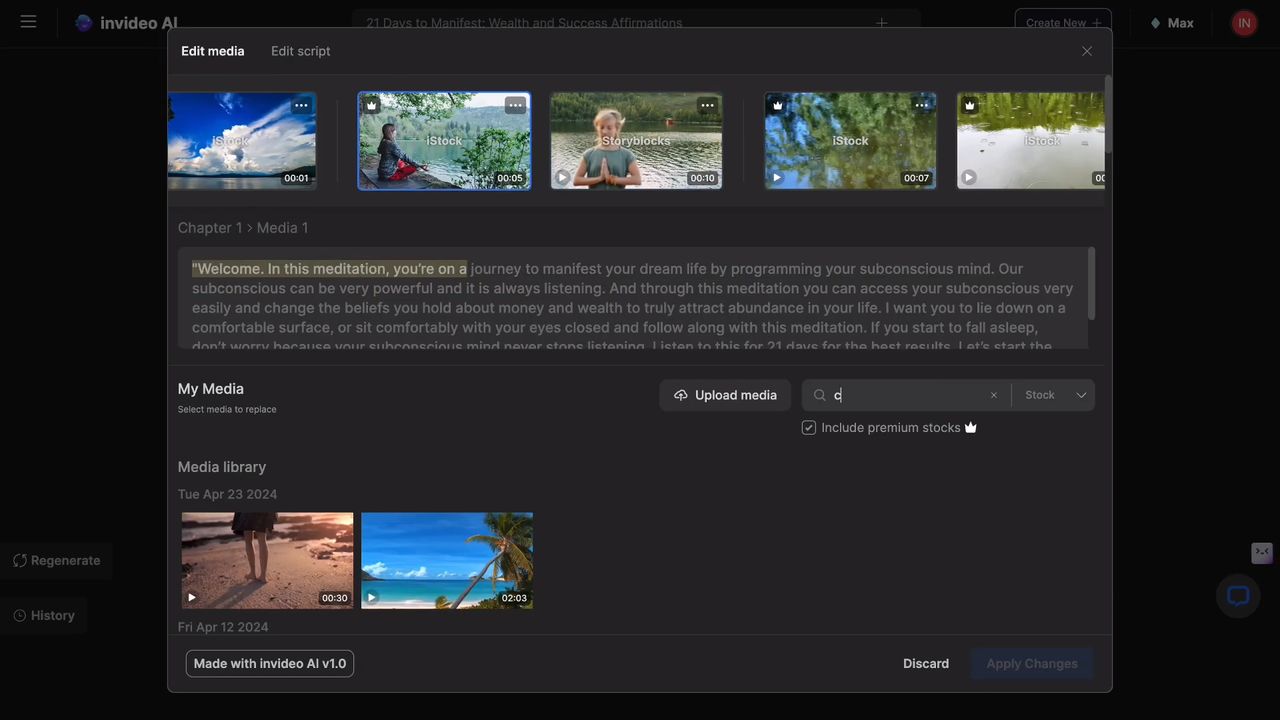Screen dimensions: 1280x720
Task: Play the palm tree beach video
Action: [x=372, y=598]
